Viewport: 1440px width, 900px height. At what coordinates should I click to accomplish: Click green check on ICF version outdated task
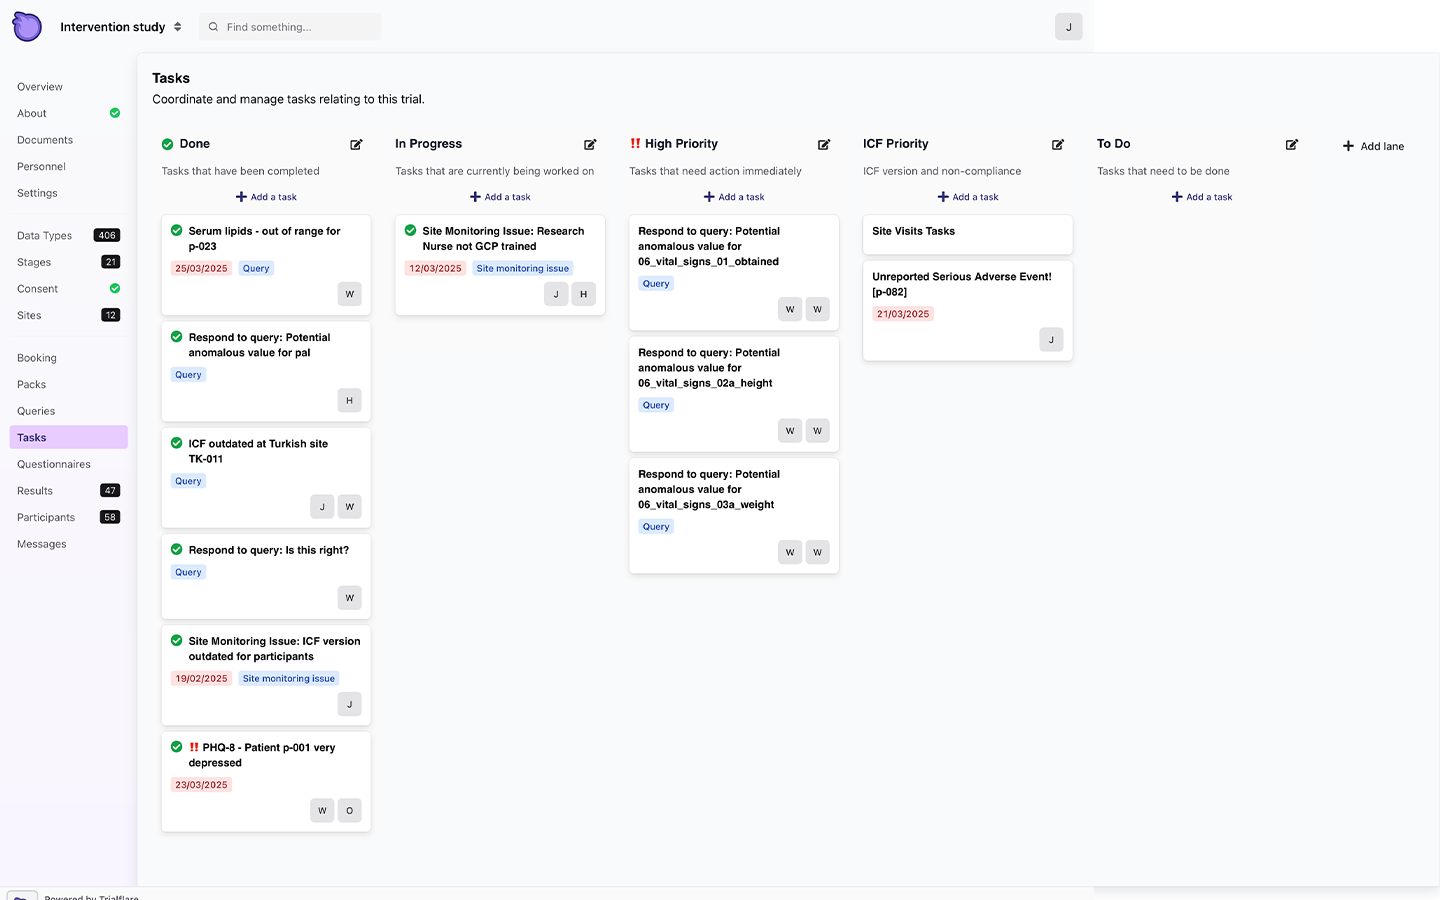tap(176, 641)
